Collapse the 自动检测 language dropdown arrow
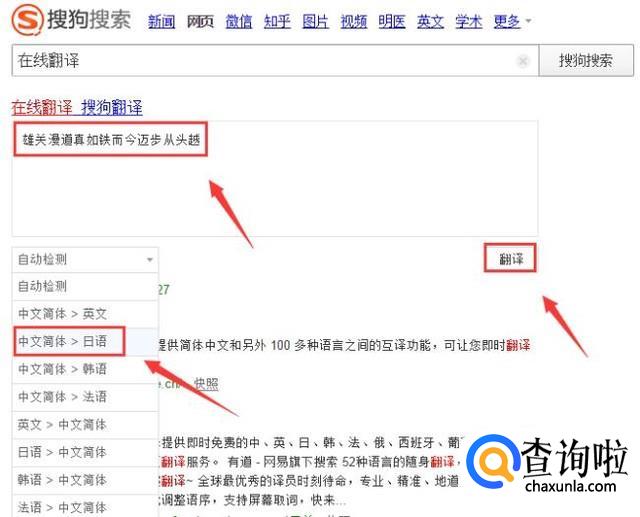This screenshot has height=517, width=640. (149, 260)
